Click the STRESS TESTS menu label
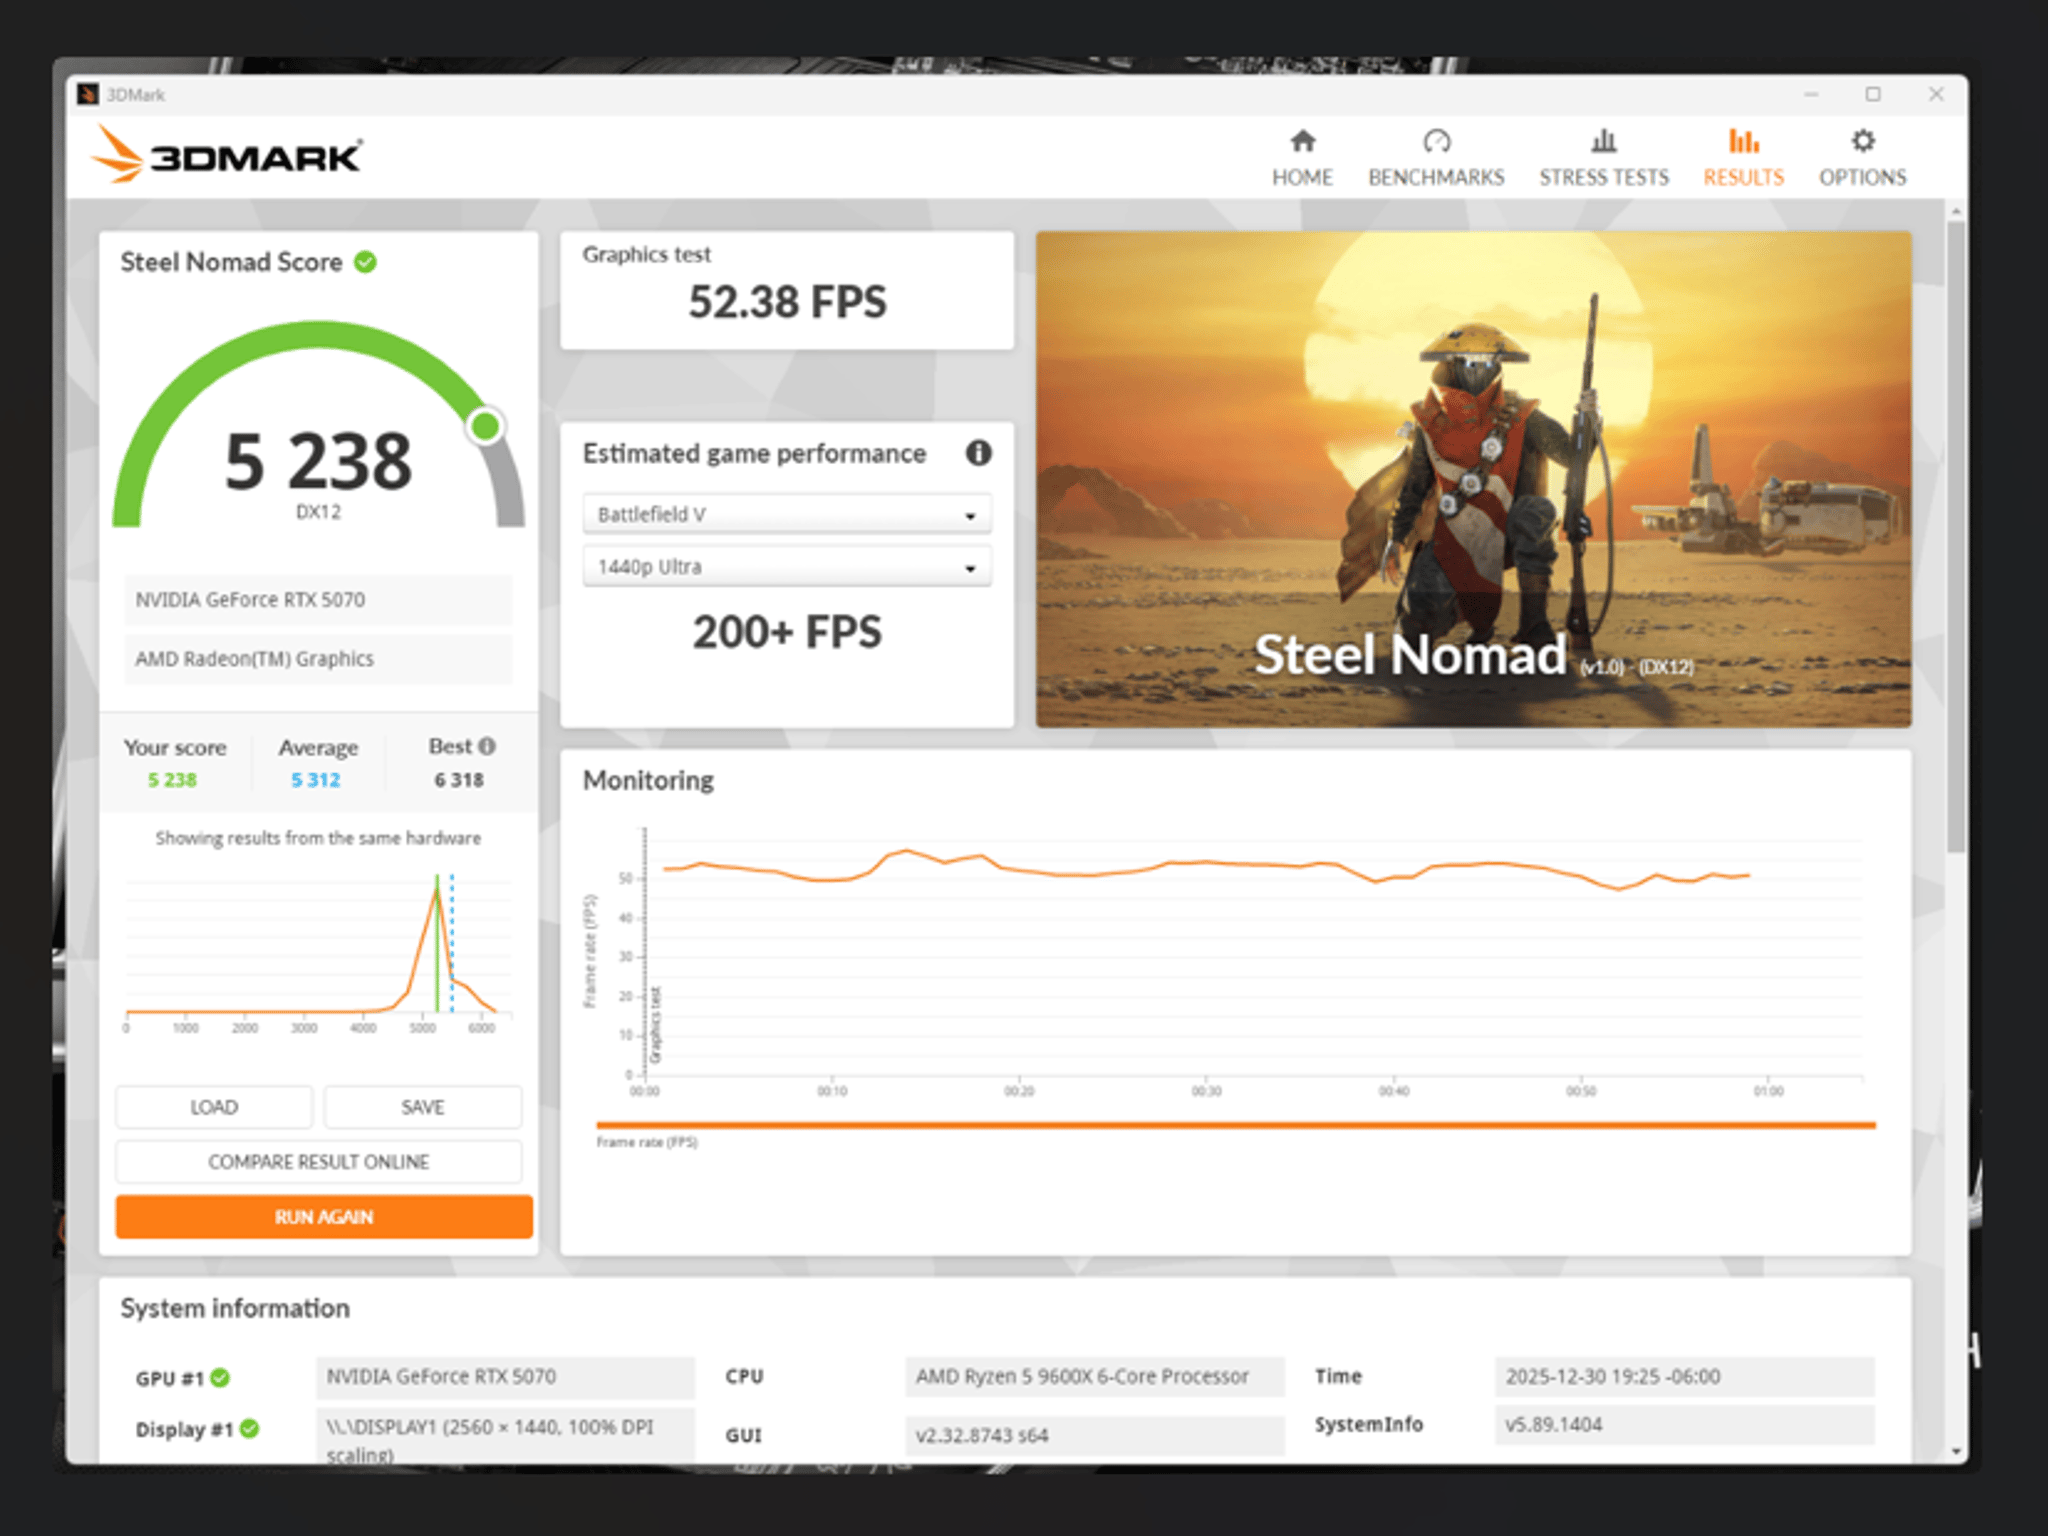2048x1536 pixels. click(1604, 177)
